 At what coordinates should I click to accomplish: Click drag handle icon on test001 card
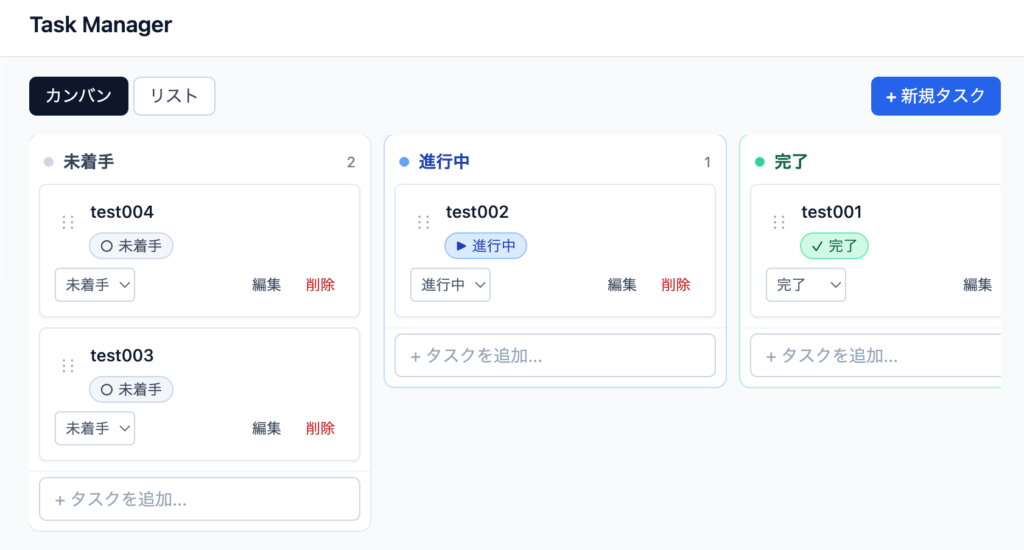779,222
